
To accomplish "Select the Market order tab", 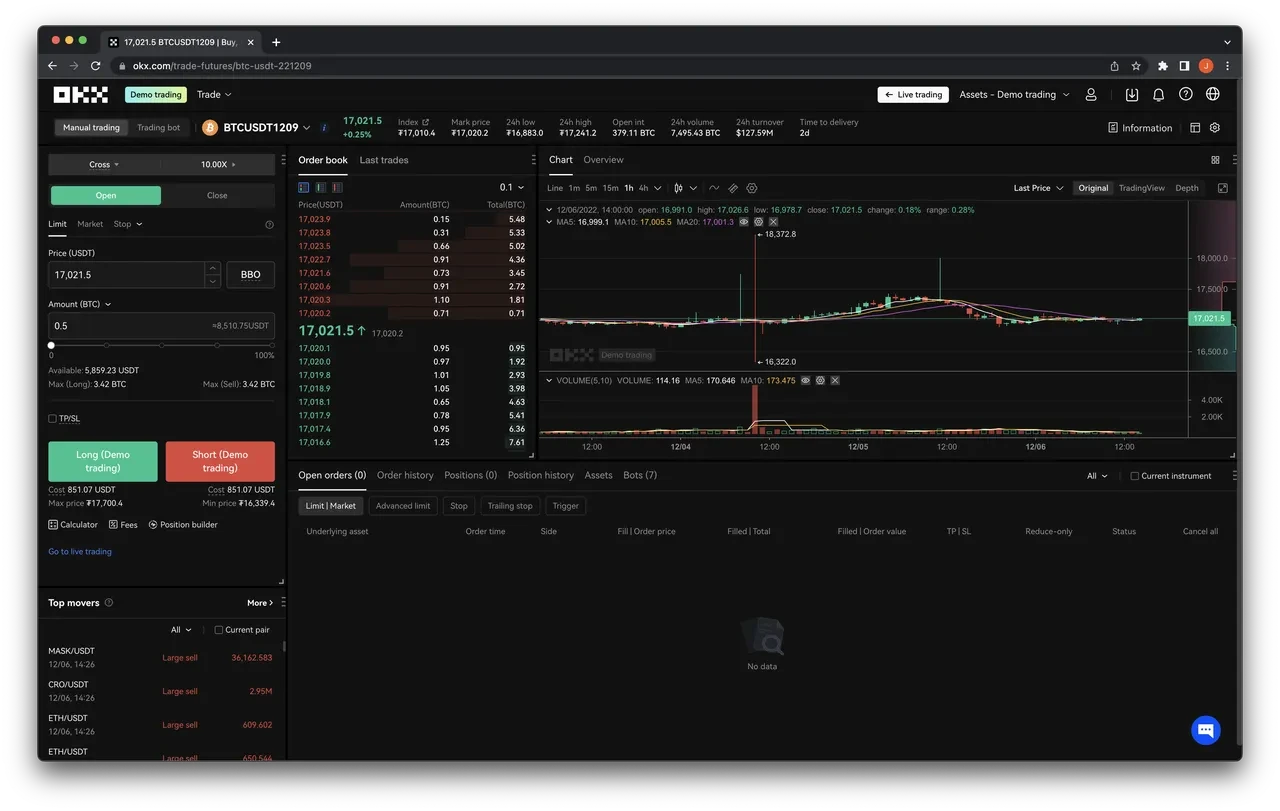I will (90, 224).
